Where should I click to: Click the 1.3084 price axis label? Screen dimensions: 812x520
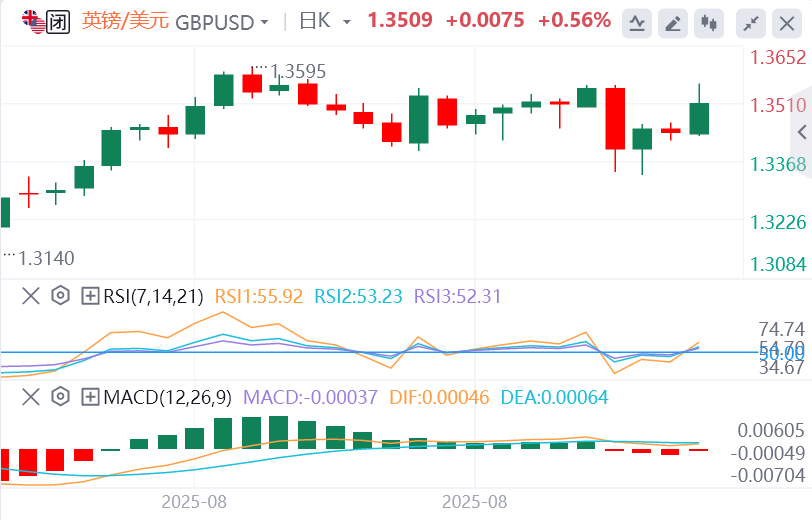click(778, 264)
